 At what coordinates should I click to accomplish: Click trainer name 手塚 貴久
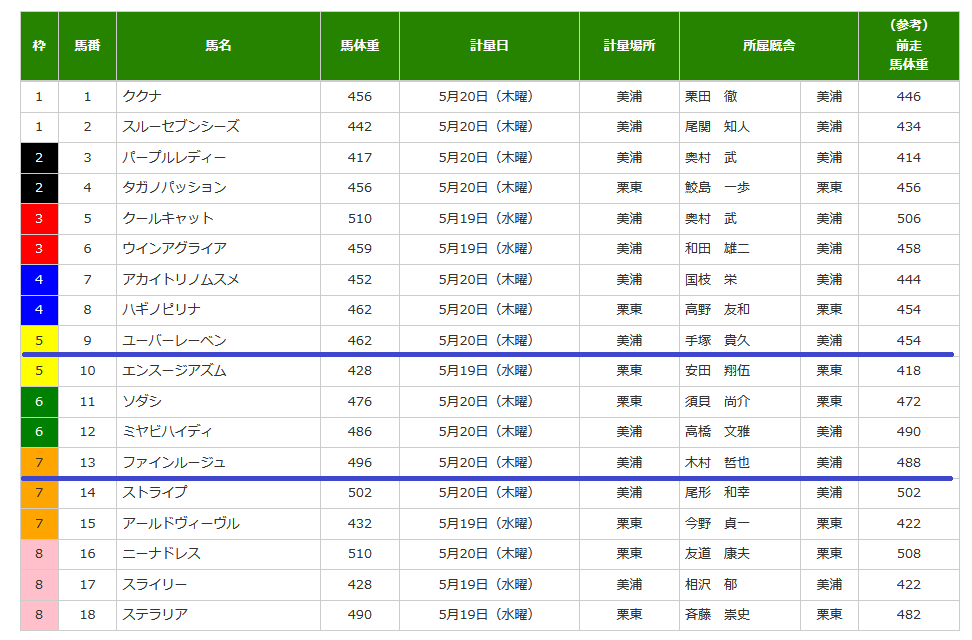point(717,340)
